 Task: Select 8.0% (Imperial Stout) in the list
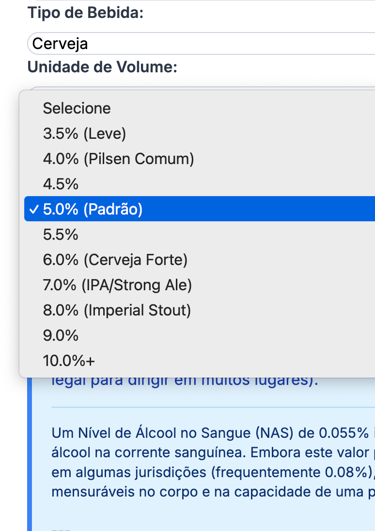[x=200, y=310]
